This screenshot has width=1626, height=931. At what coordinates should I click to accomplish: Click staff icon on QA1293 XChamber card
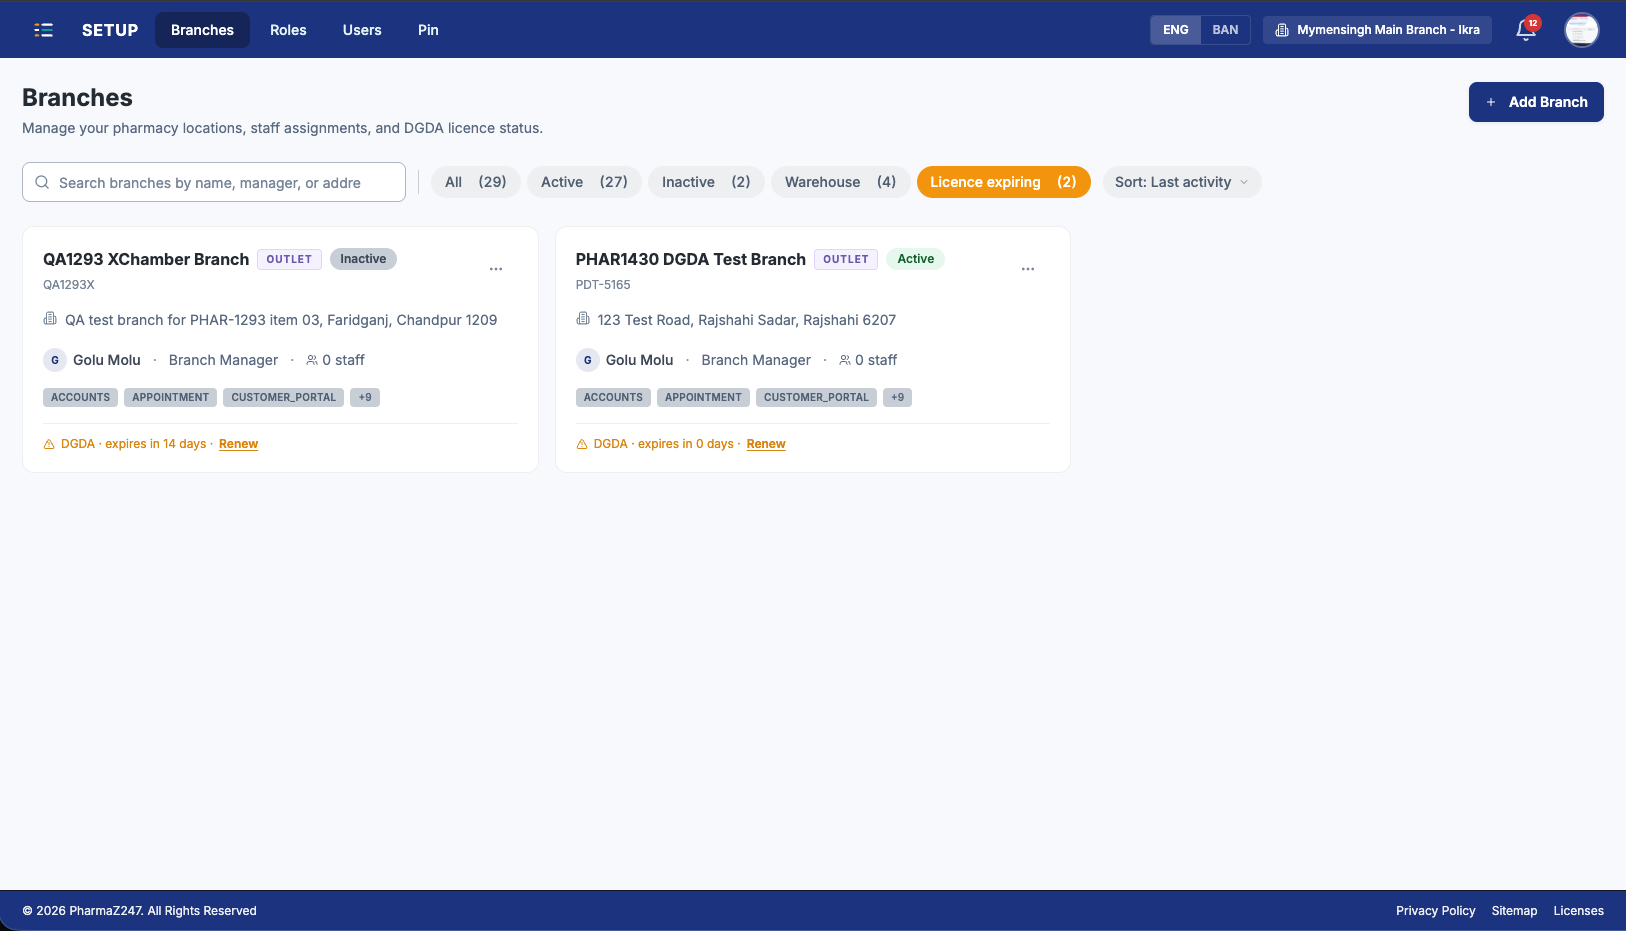pos(312,360)
